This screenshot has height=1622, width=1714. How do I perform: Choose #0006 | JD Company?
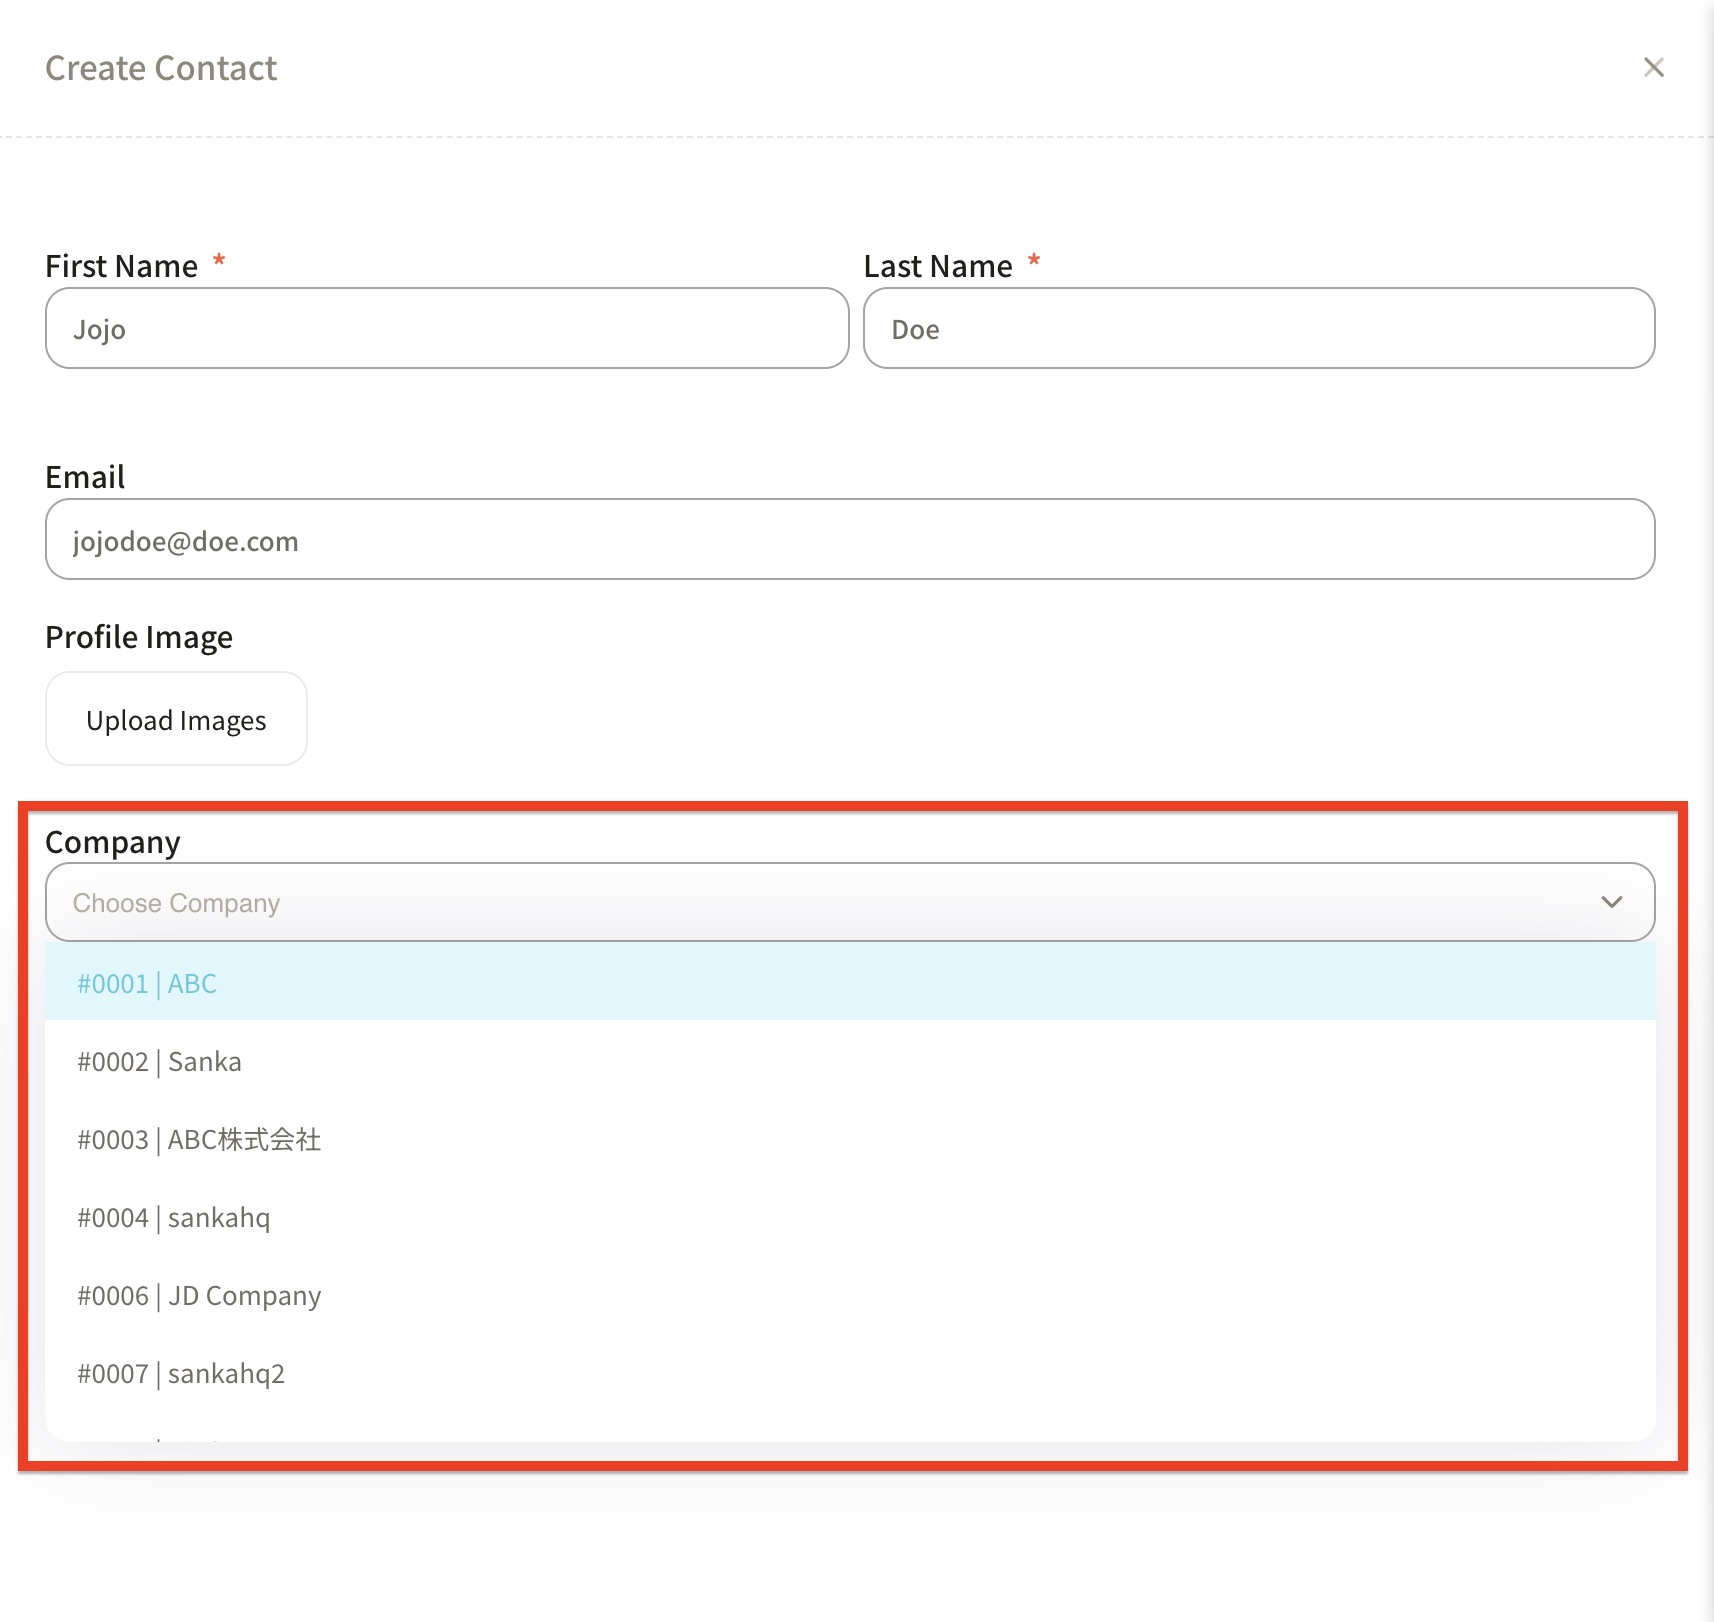(199, 1296)
